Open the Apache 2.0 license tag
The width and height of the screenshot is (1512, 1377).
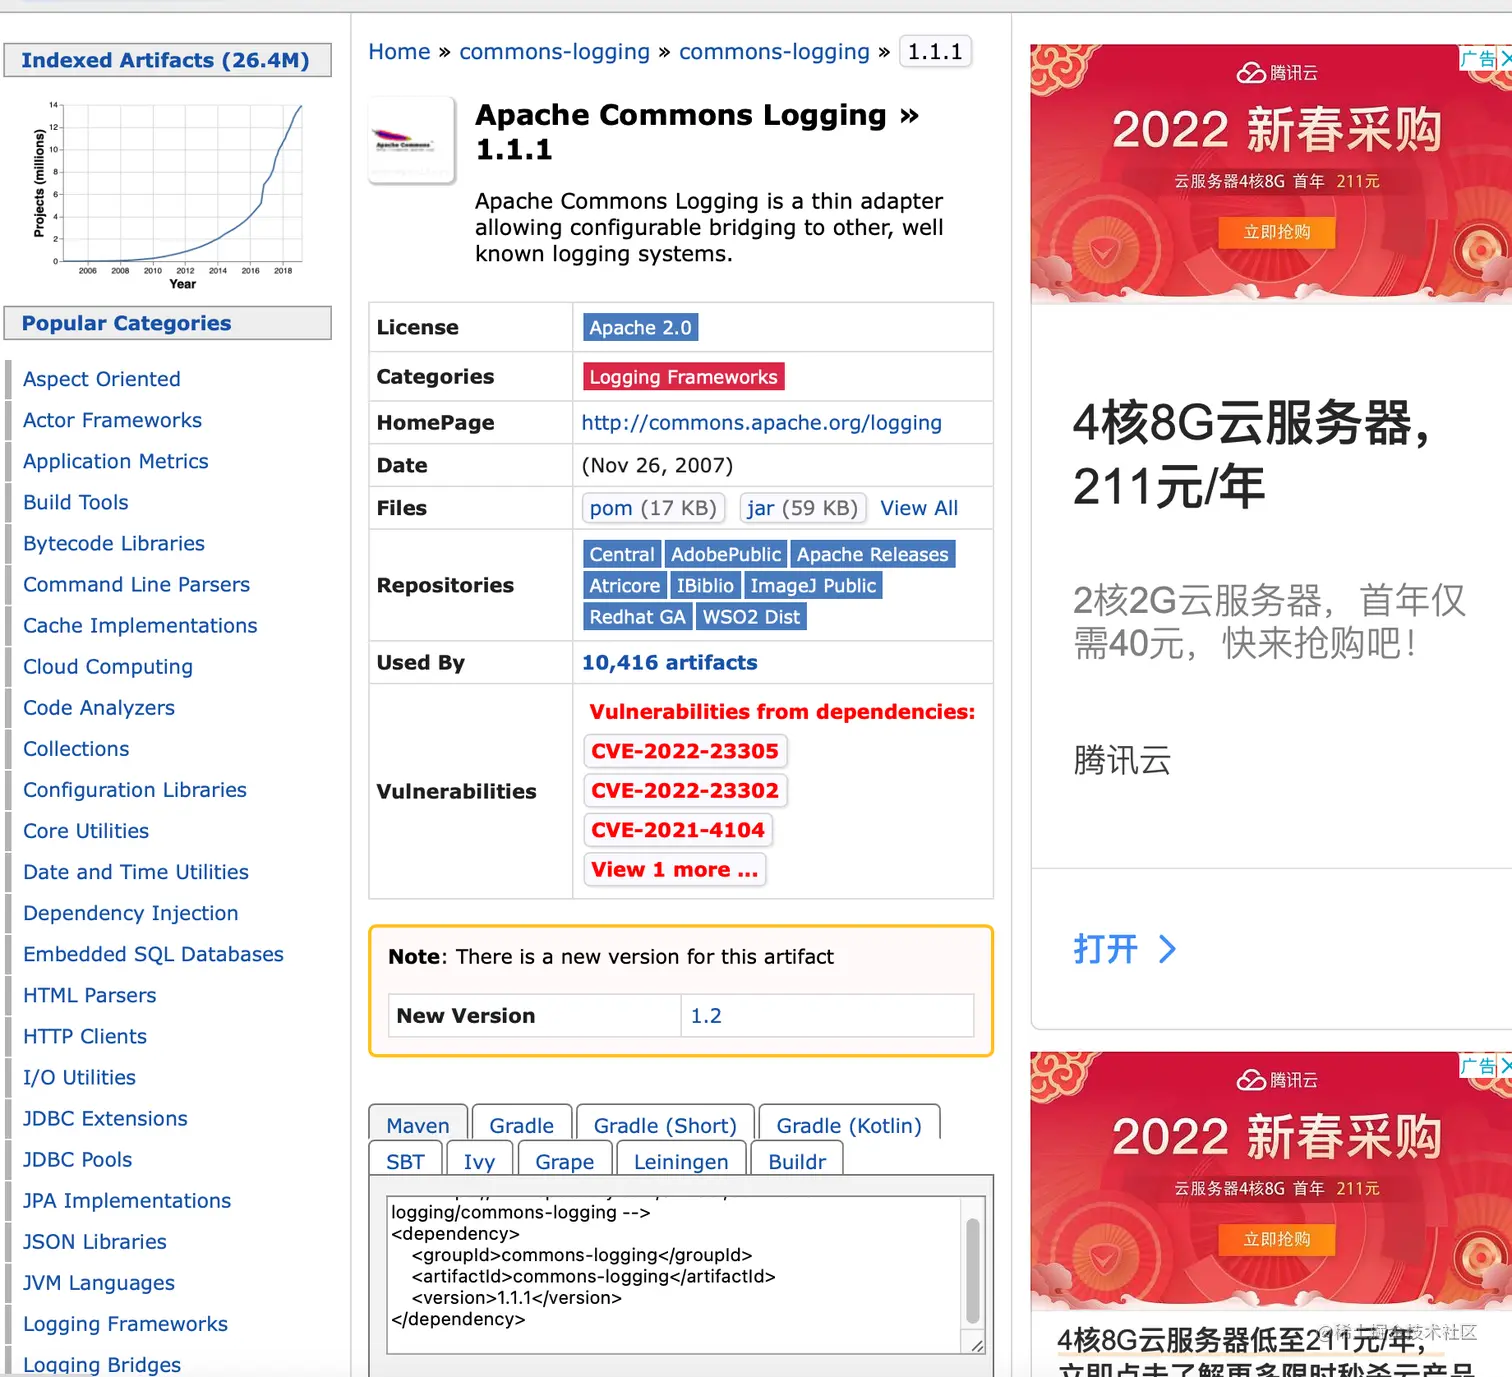pyautogui.click(x=640, y=327)
